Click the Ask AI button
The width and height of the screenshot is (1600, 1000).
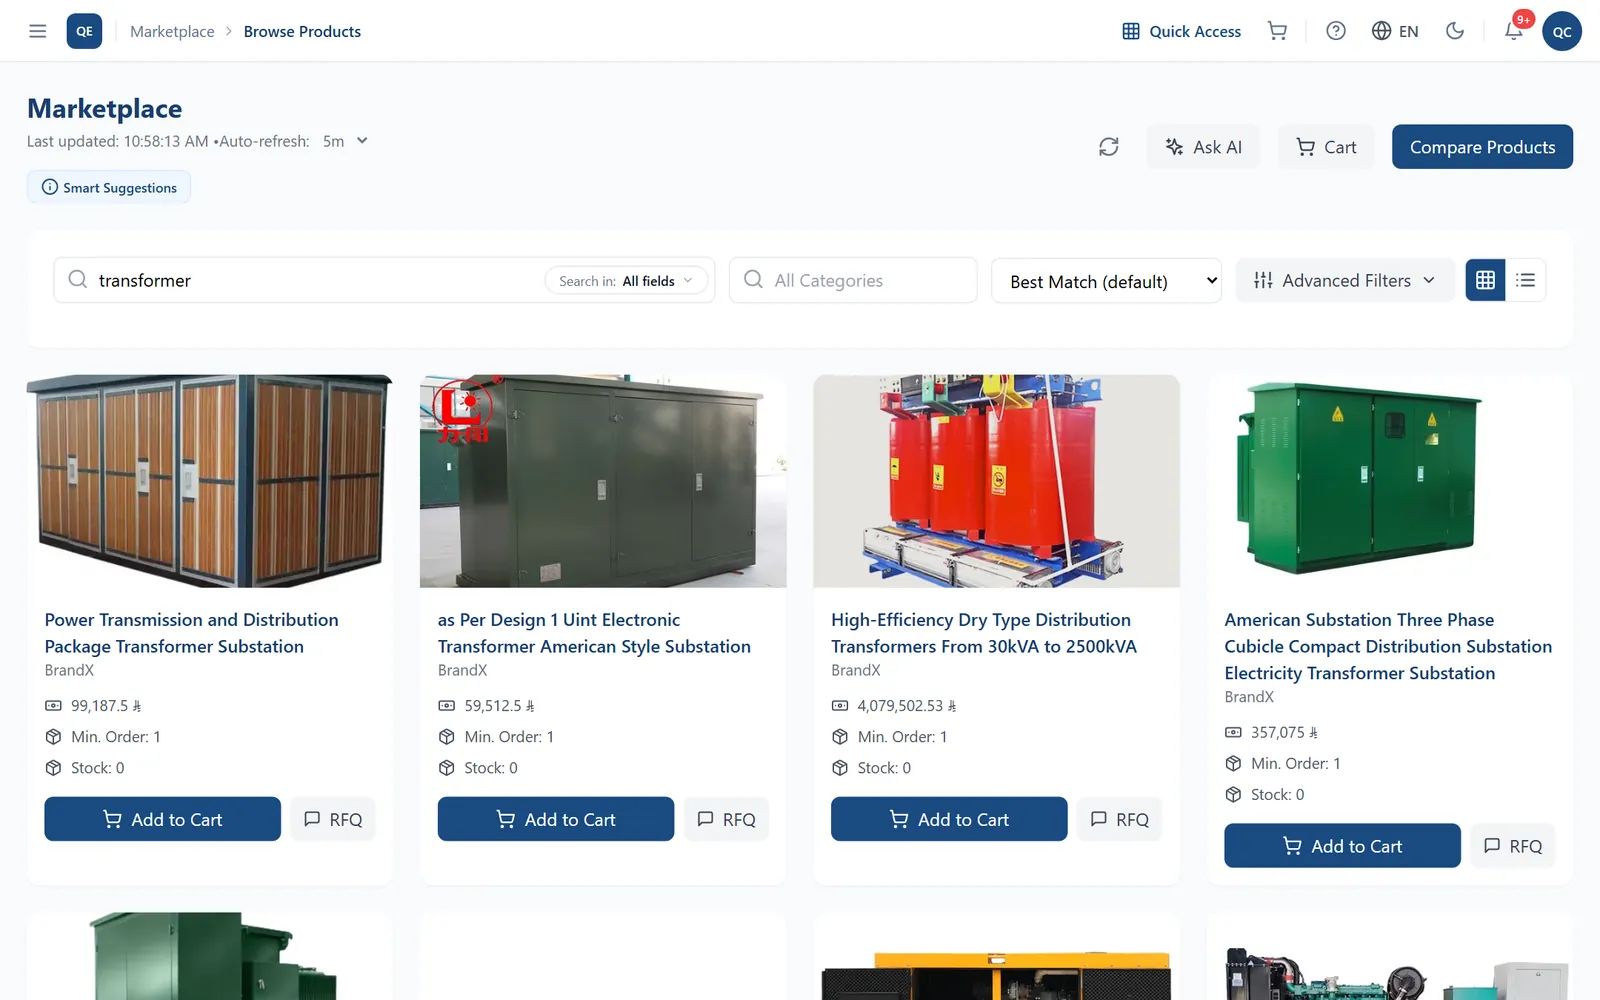1203,147
